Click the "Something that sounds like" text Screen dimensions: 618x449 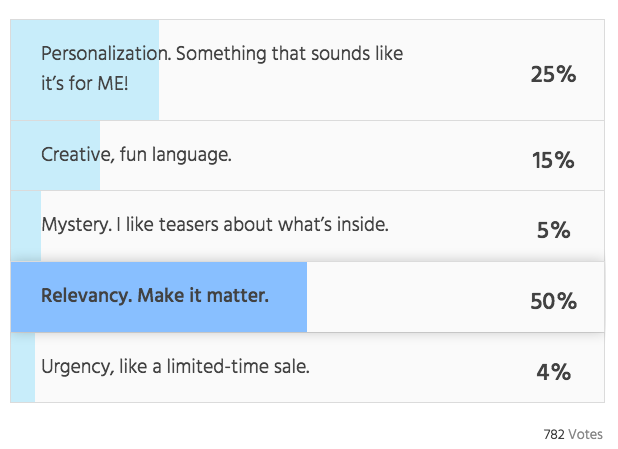[290, 54]
